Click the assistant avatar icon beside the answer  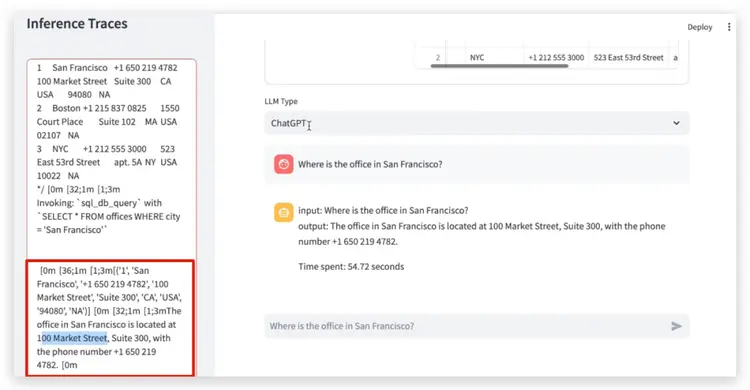pyautogui.click(x=284, y=212)
